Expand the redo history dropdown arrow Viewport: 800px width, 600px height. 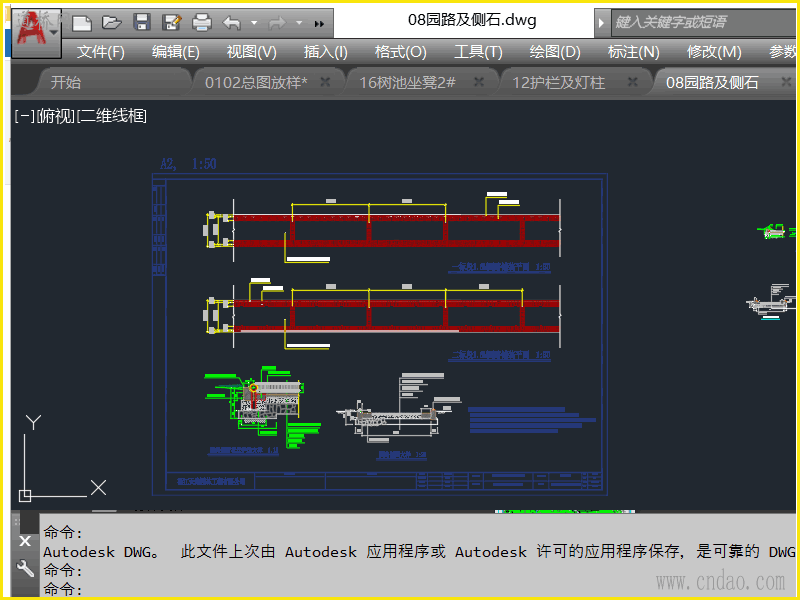click(299, 23)
